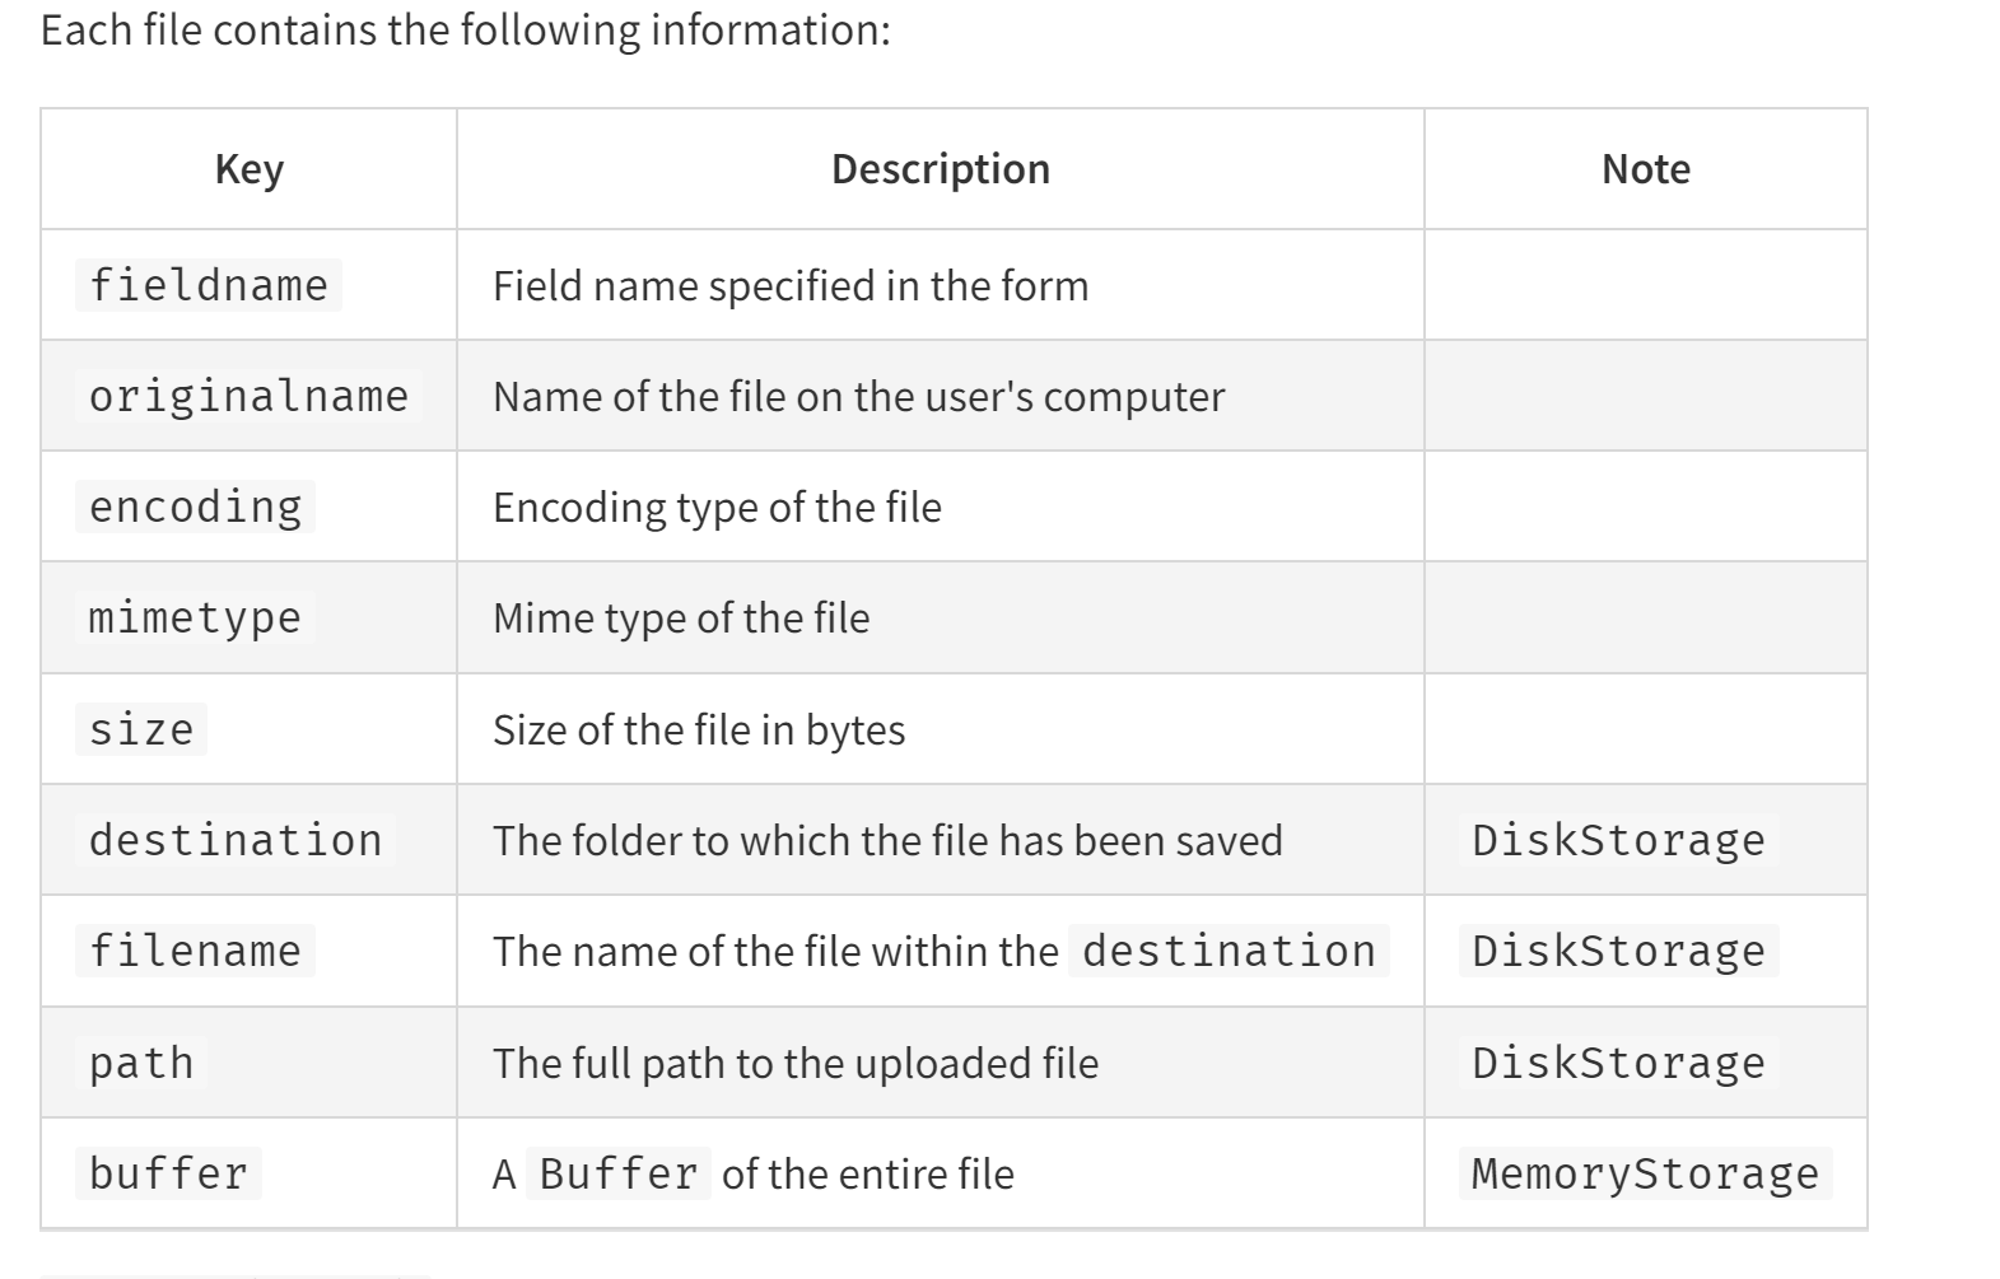Click 'Each file contains the following information' heading

pos(465,30)
